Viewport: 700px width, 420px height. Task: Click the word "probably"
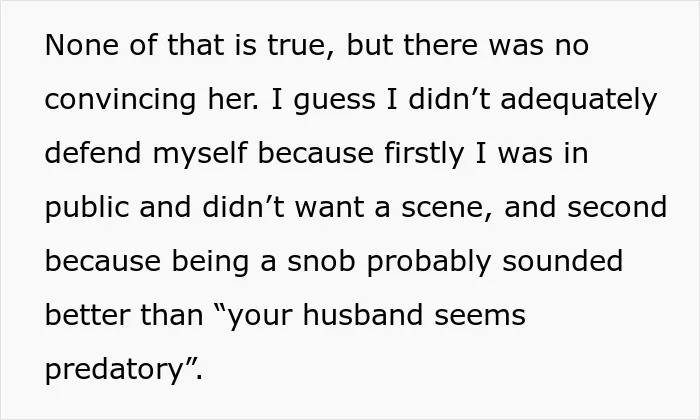point(429,262)
